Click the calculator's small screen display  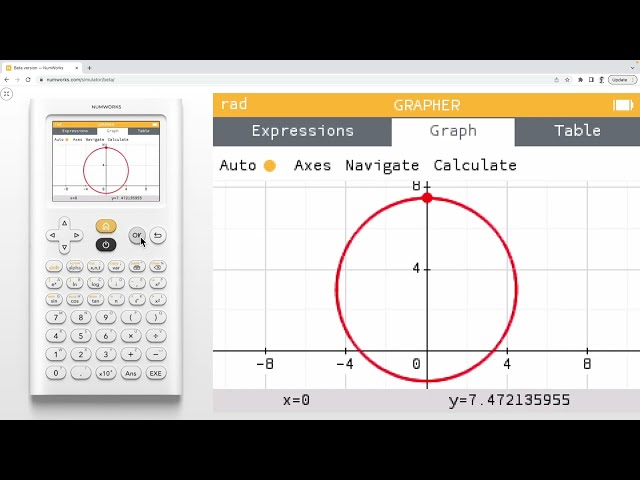[106, 161]
